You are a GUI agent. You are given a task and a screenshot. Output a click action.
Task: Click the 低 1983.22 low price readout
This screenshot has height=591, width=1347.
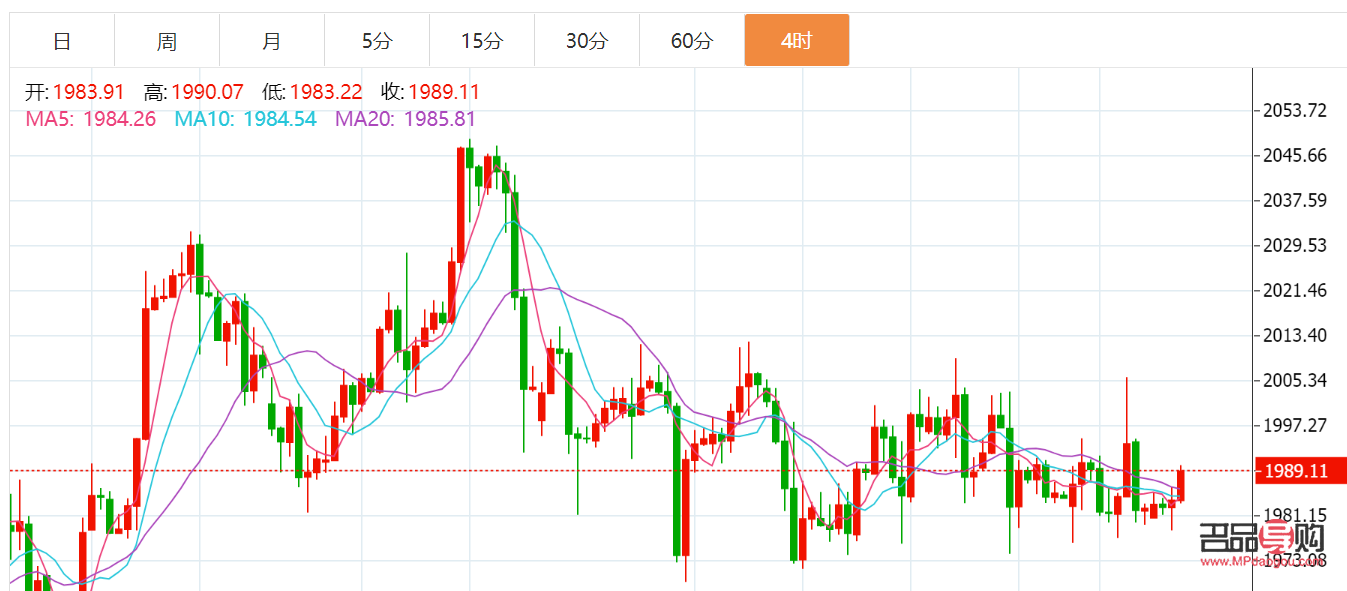coord(312,92)
